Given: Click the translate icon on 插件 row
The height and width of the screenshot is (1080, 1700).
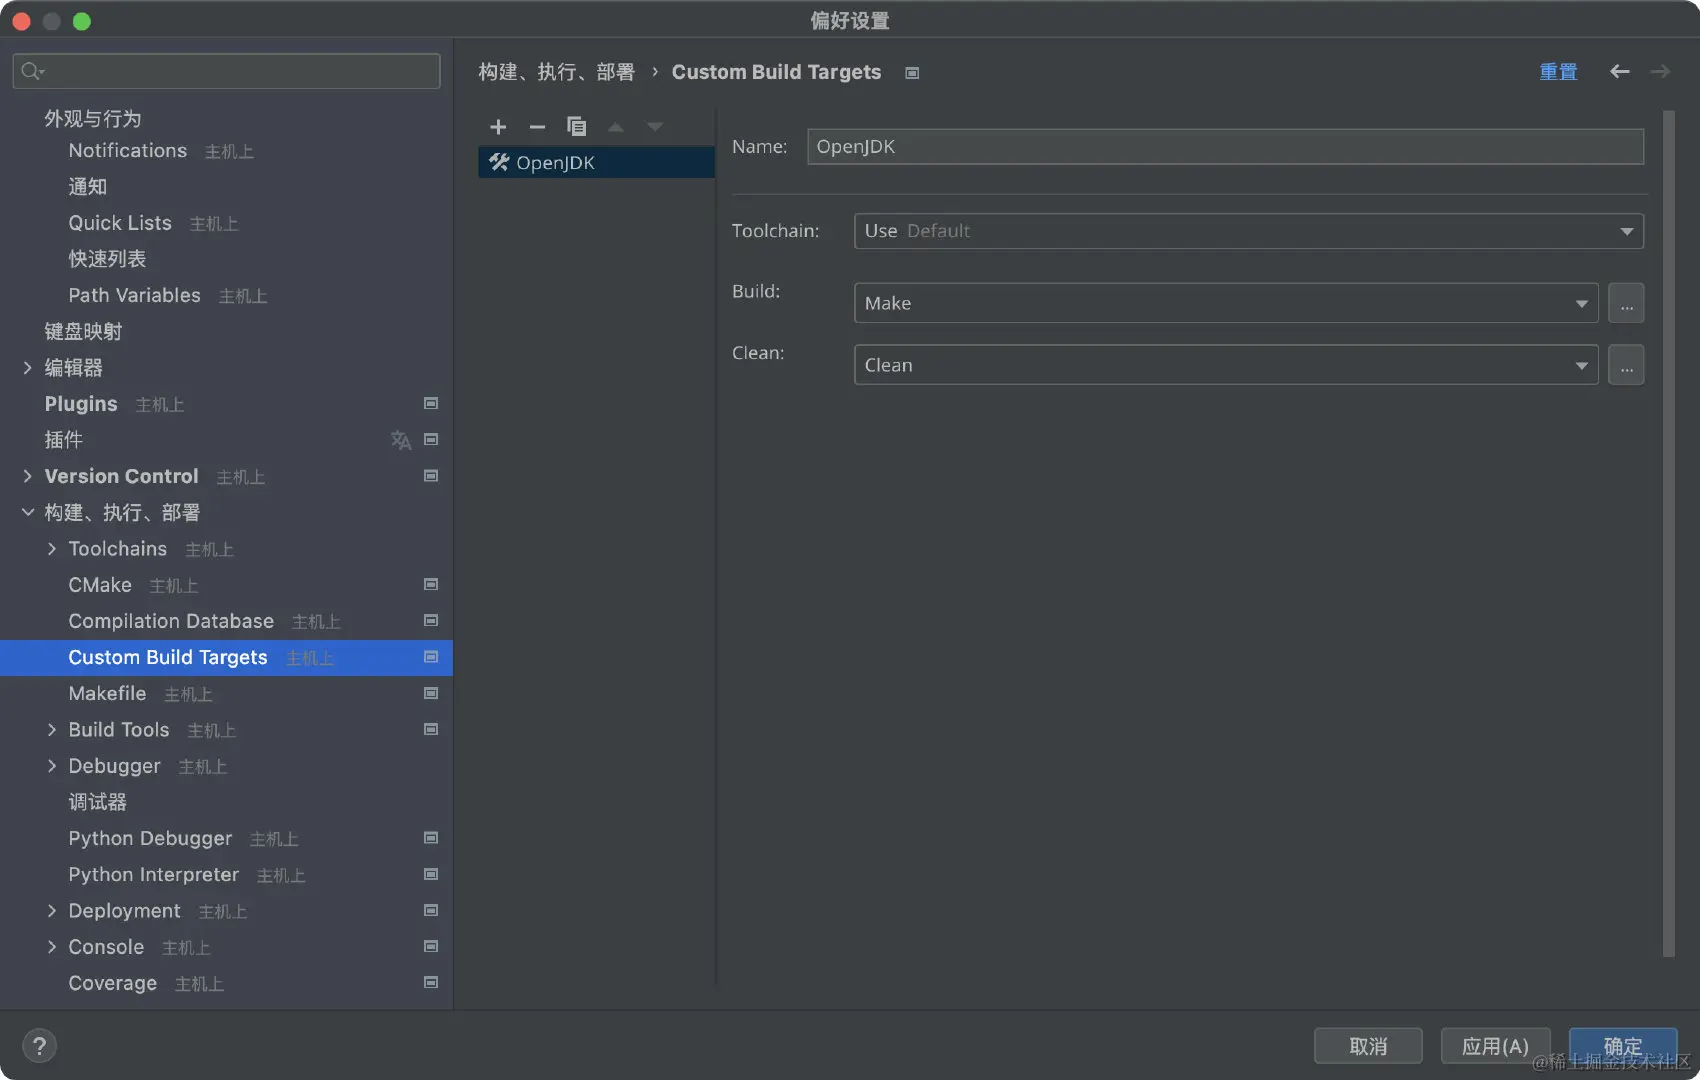Looking at the screenshot, I should (x=401, y=440).
